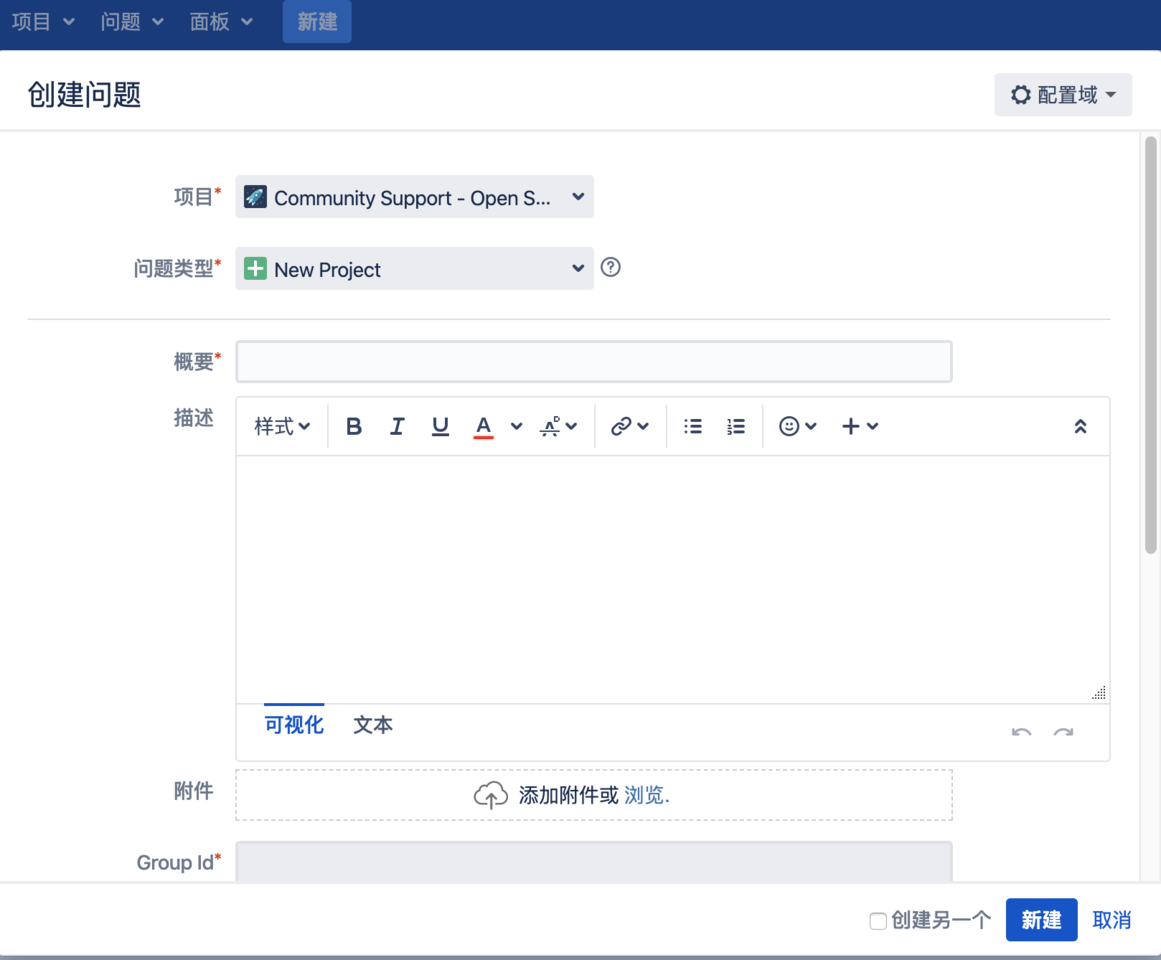The width and height of the screenshot is (1161, 960).
Task: Open the 项目 project dropdown
Action: click(414, 197)
